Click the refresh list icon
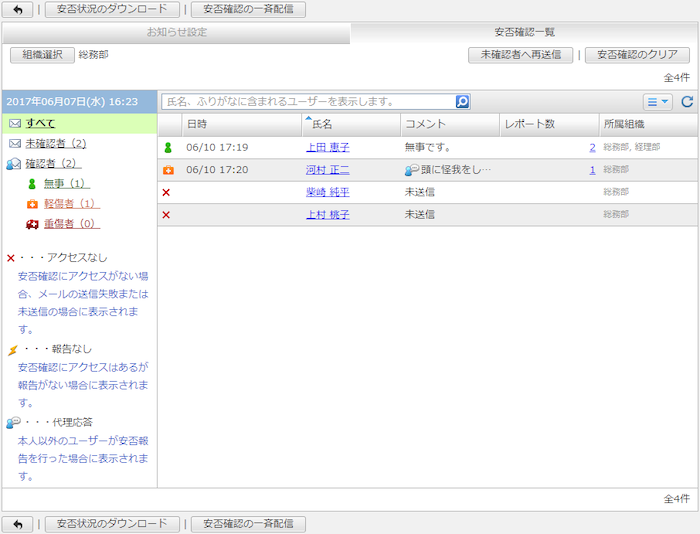The width and height of the screenshot is (700, 534). click(x=687, y=101)
